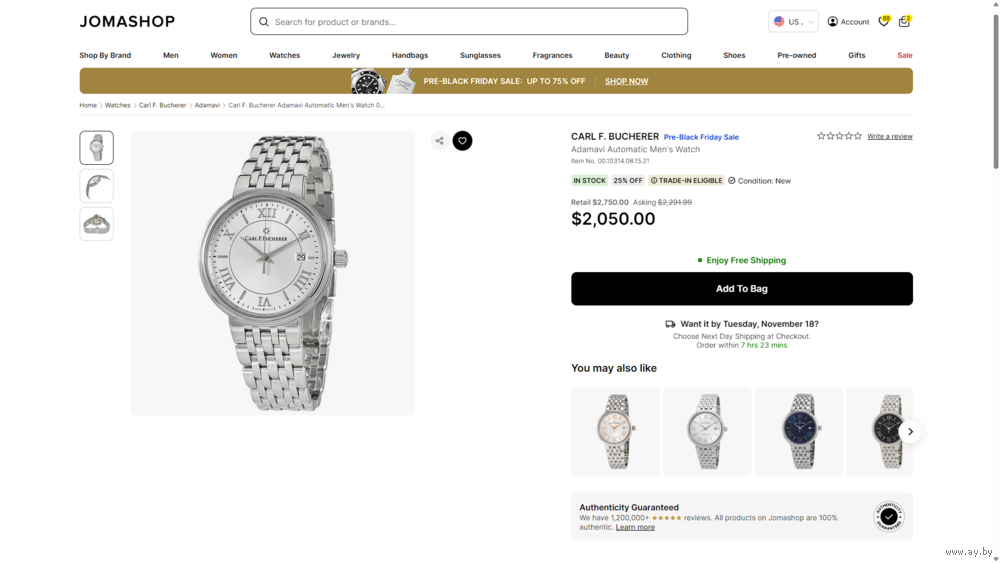Screen dimensions: 1000x563
Task: Show next items in You may also like
Action: coord(910,432)
